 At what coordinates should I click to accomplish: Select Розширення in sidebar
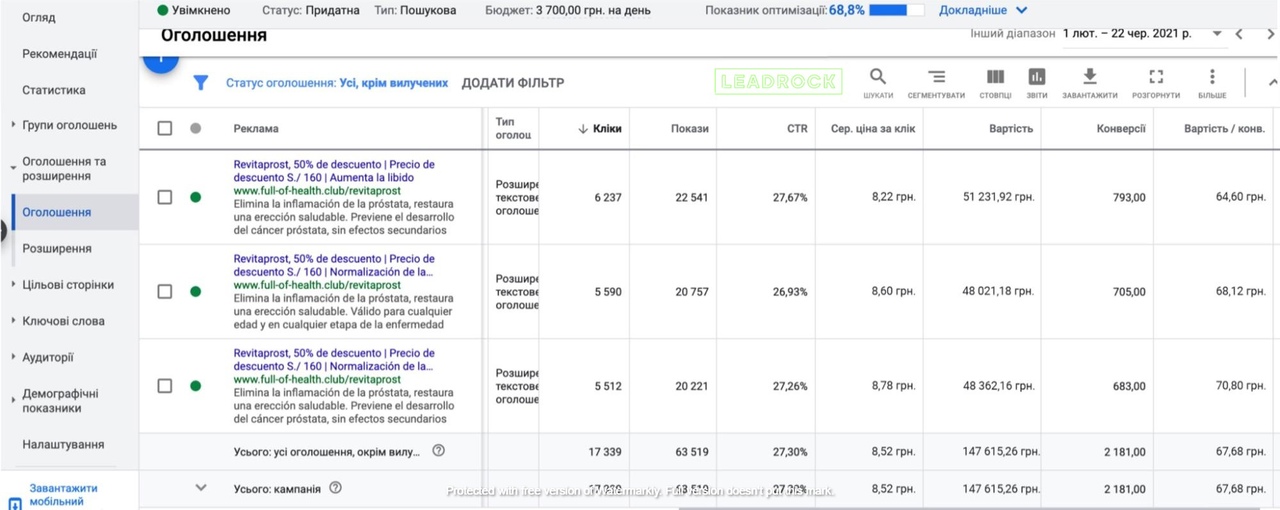57,248
